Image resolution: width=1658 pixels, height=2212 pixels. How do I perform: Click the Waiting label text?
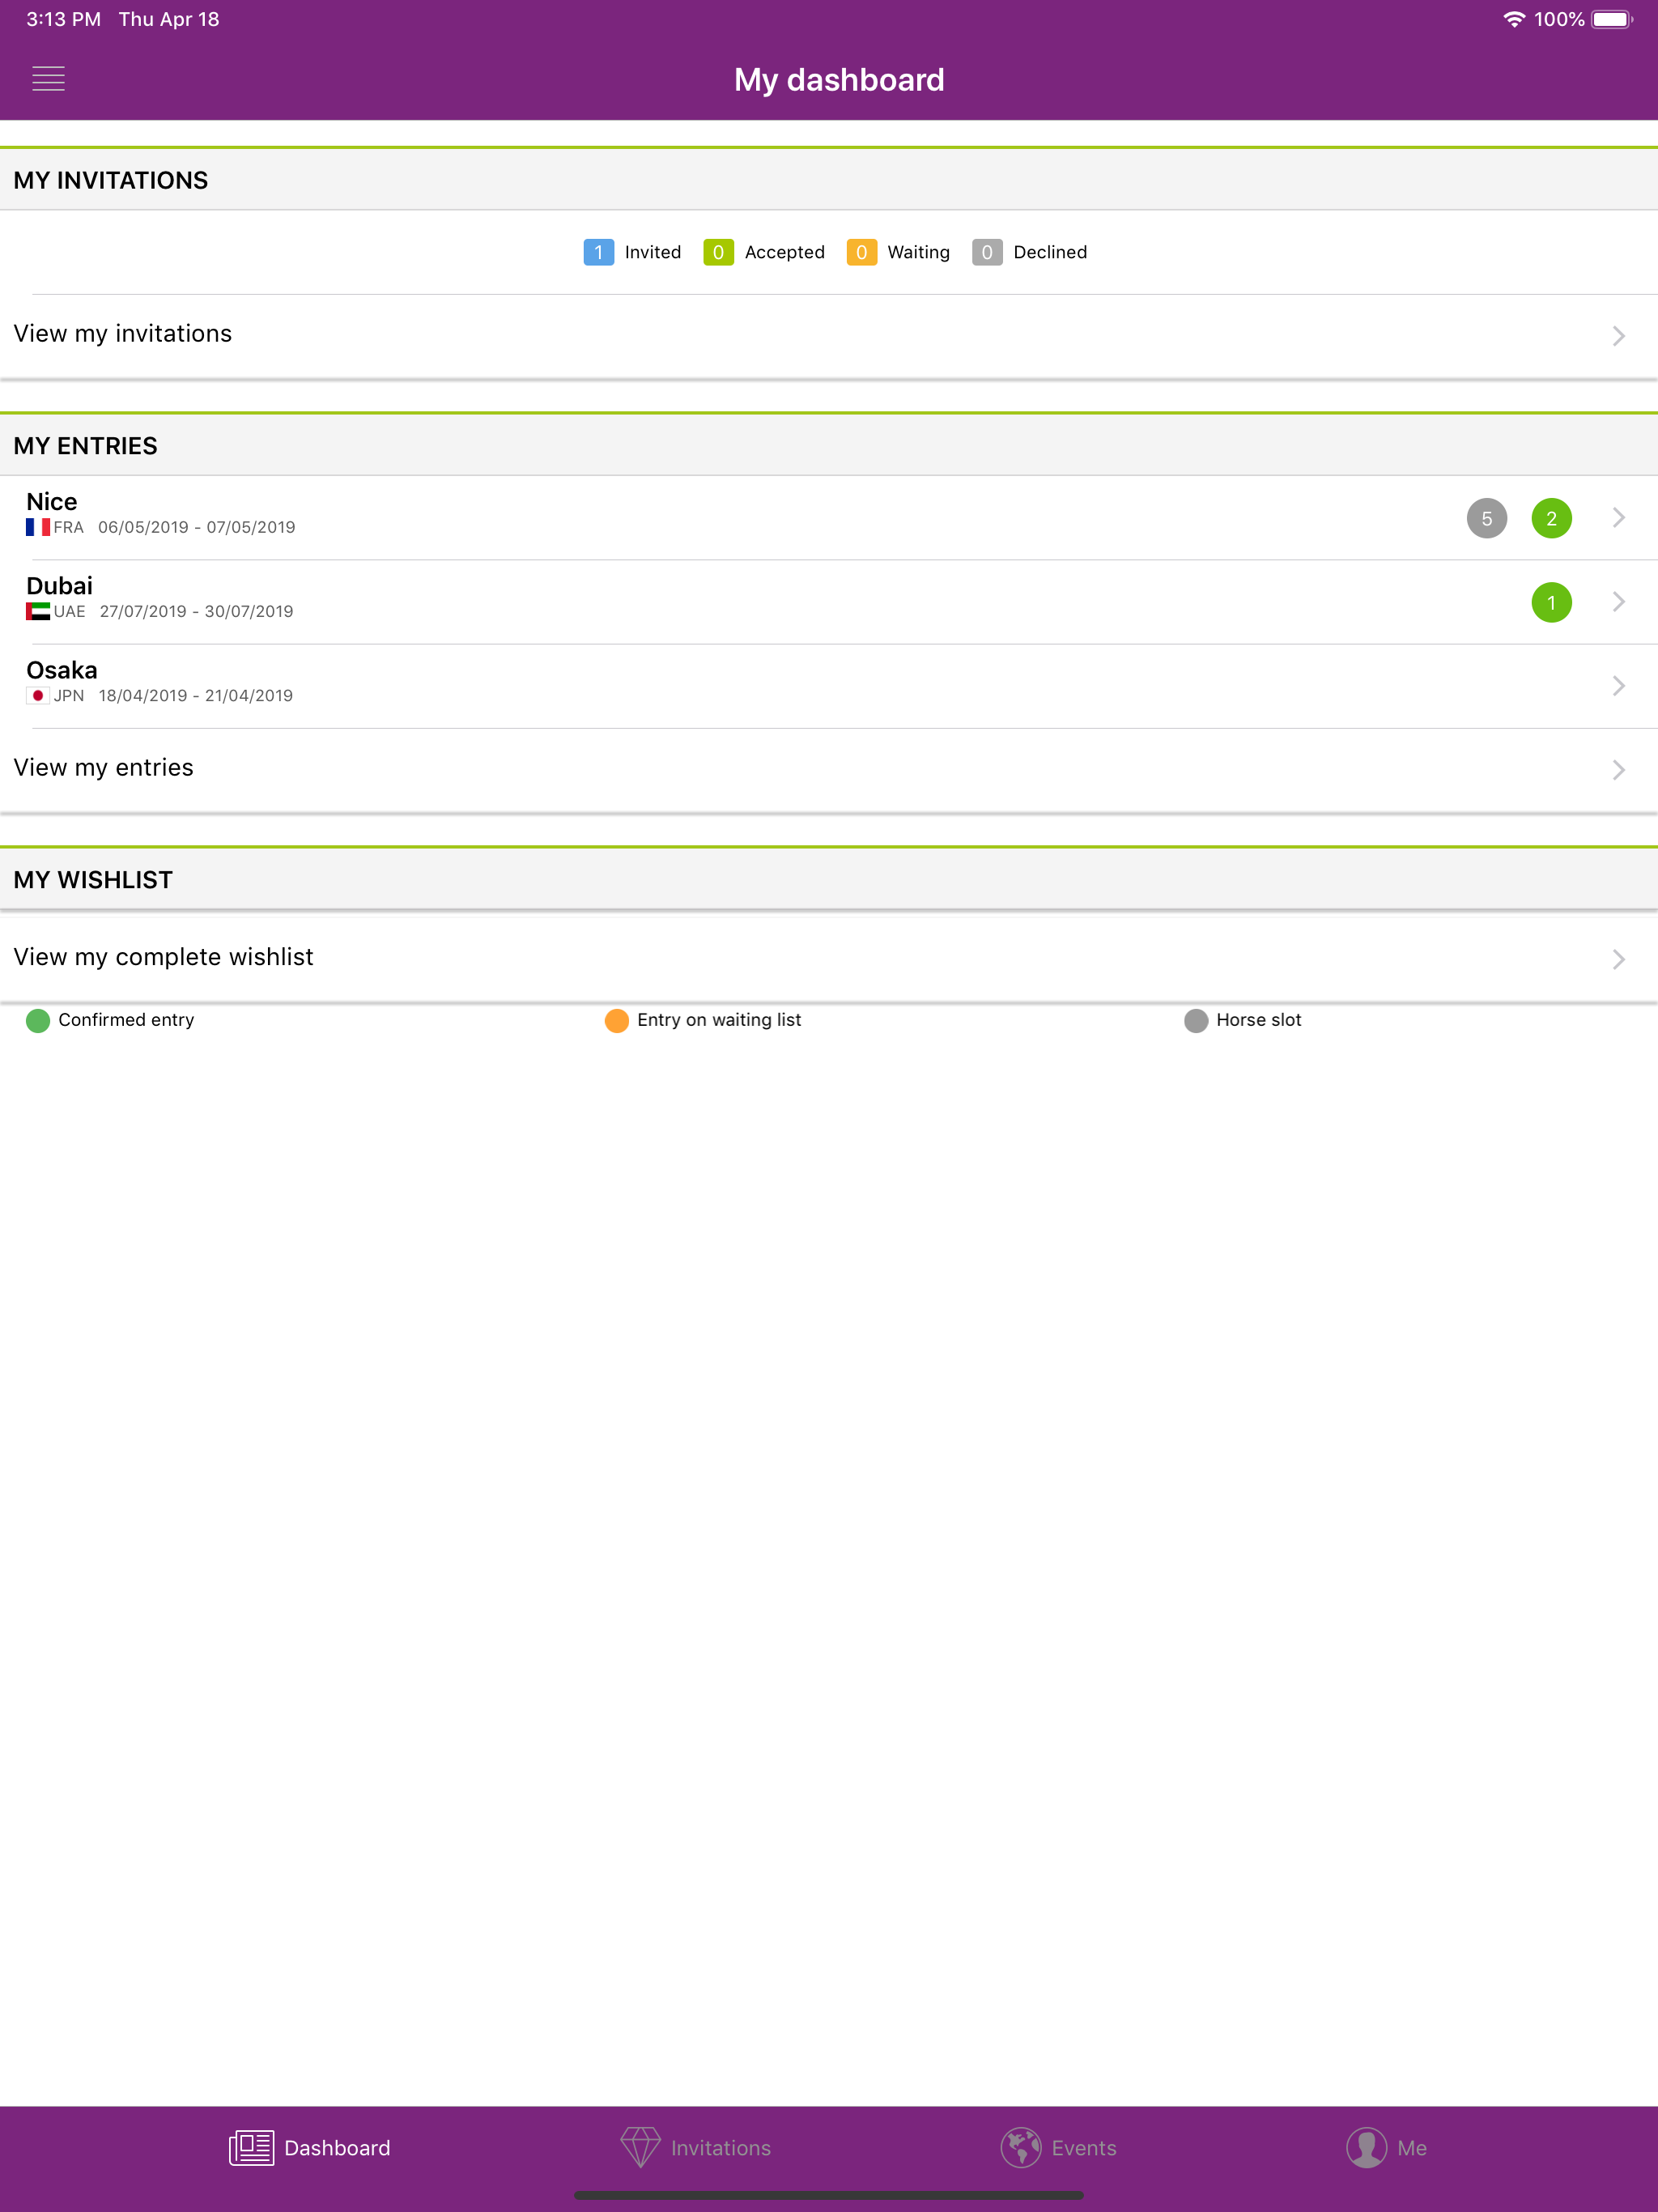(x=919, y=252)
